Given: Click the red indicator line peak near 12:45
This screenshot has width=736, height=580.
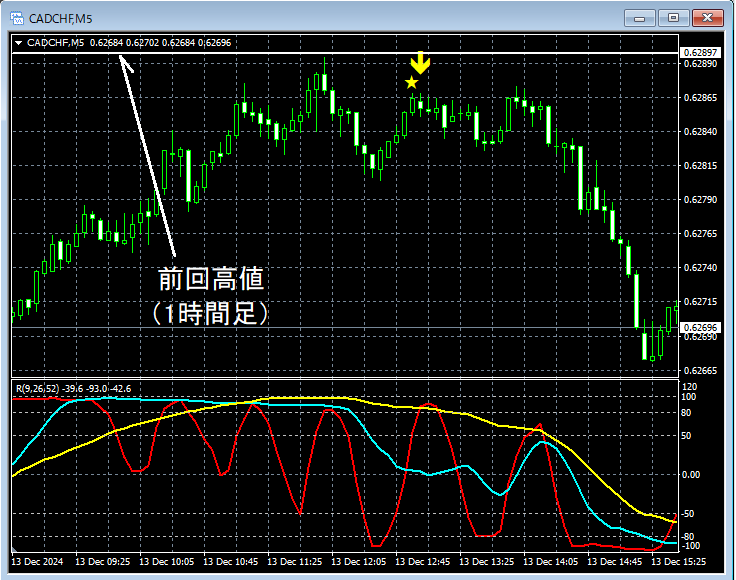Looking at the screenshot, I should click(428, 404).
